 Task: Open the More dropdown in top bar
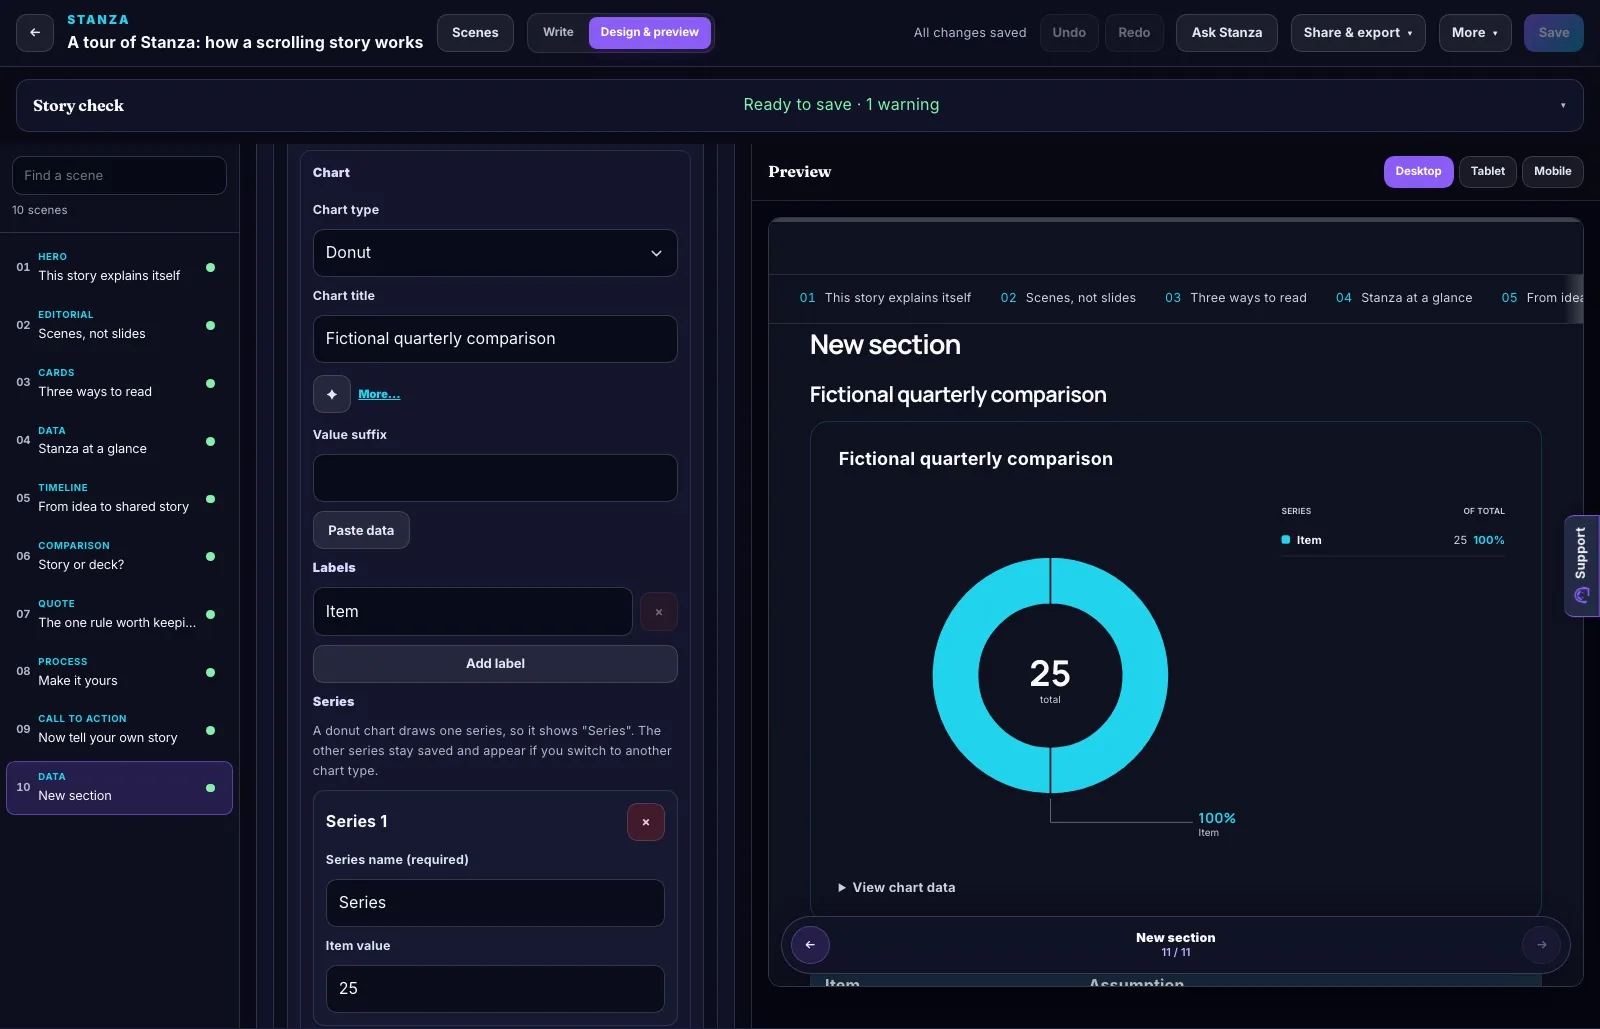pos(1475,33)
